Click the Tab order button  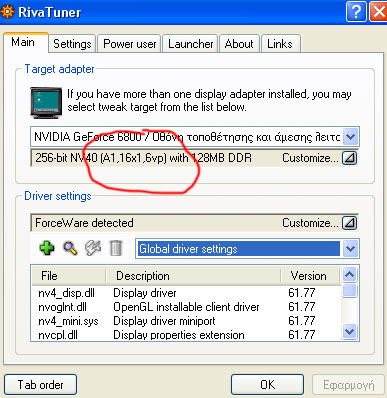pyautogui.click(x=40, y=385)
